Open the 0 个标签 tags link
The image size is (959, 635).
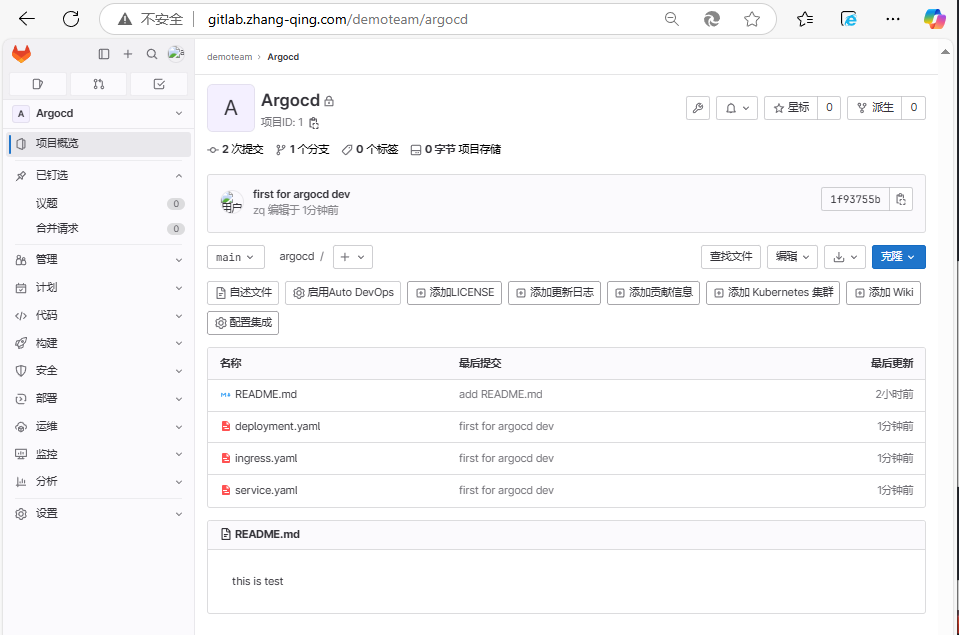370,149
